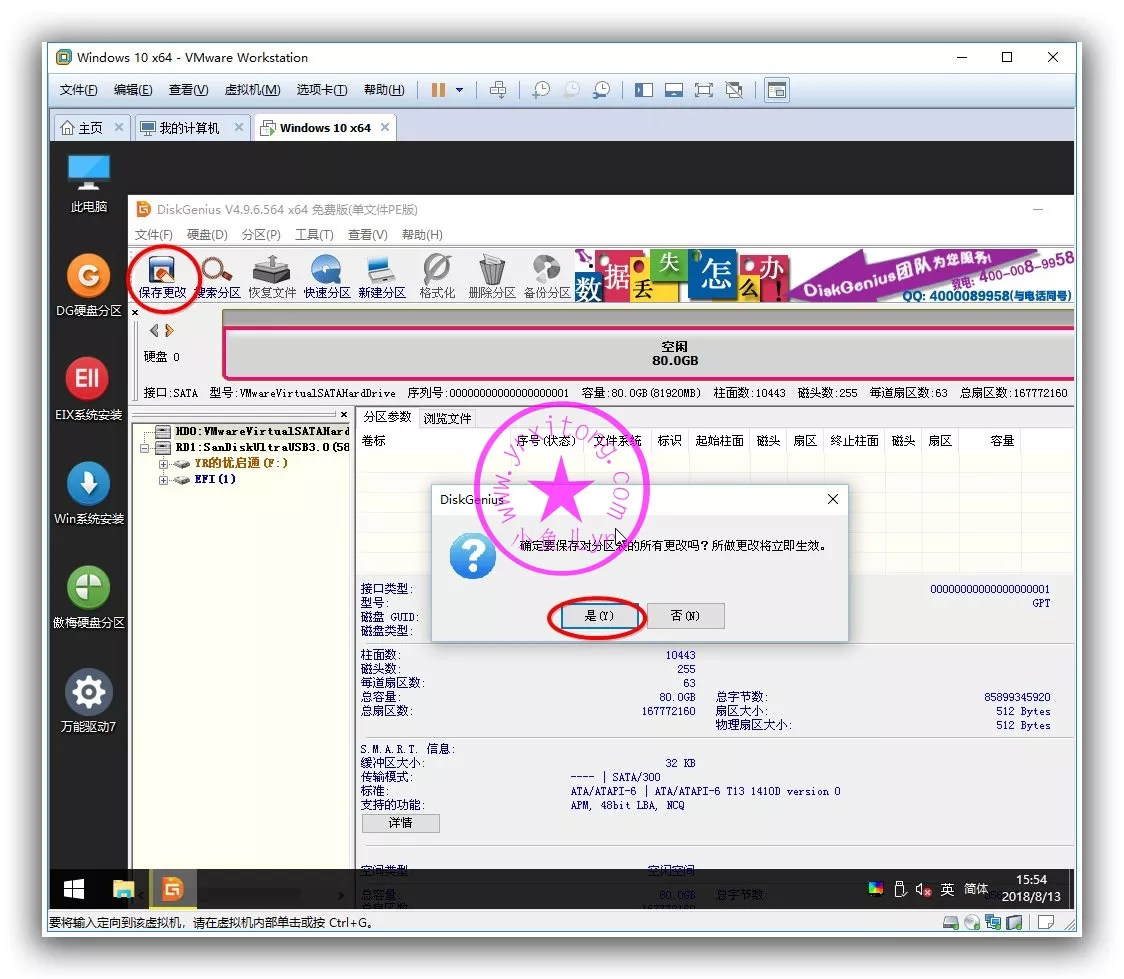Image resolution: width=1124 pixels, height=979 pixels.
Task: Click the 详情 details button
Action: click(401, 823)
